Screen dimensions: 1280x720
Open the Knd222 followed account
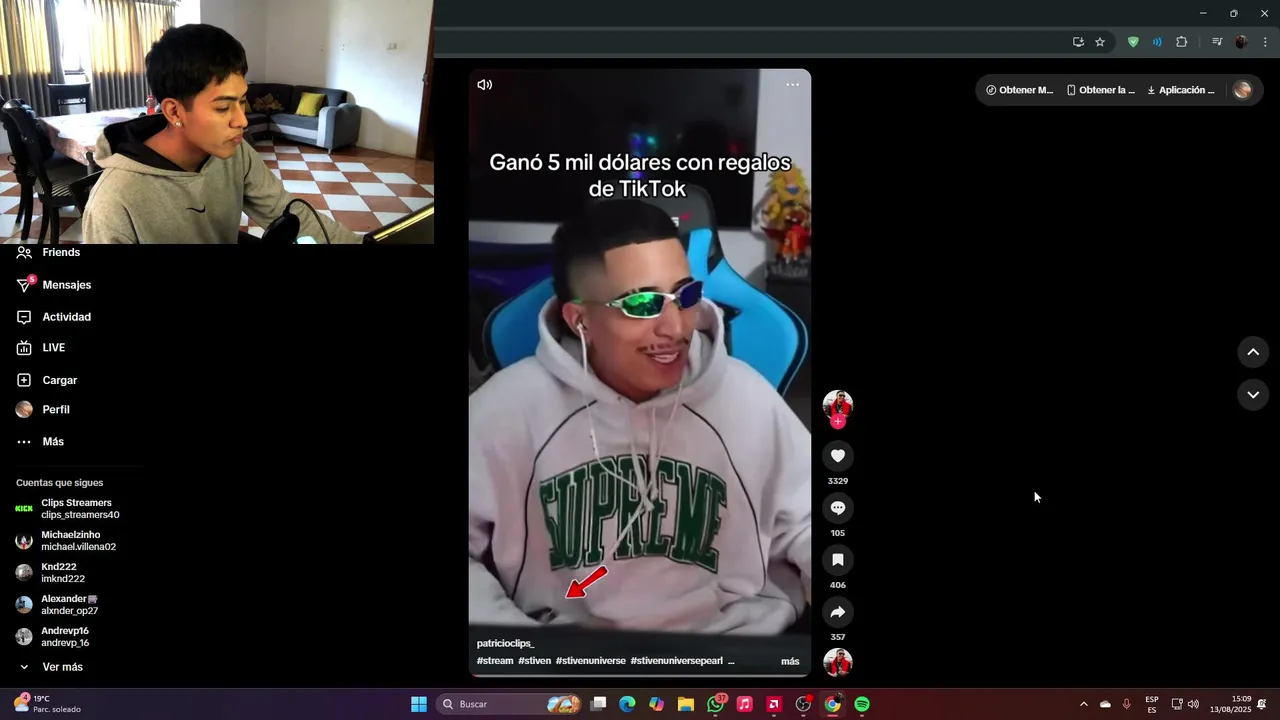click(50, 573)
